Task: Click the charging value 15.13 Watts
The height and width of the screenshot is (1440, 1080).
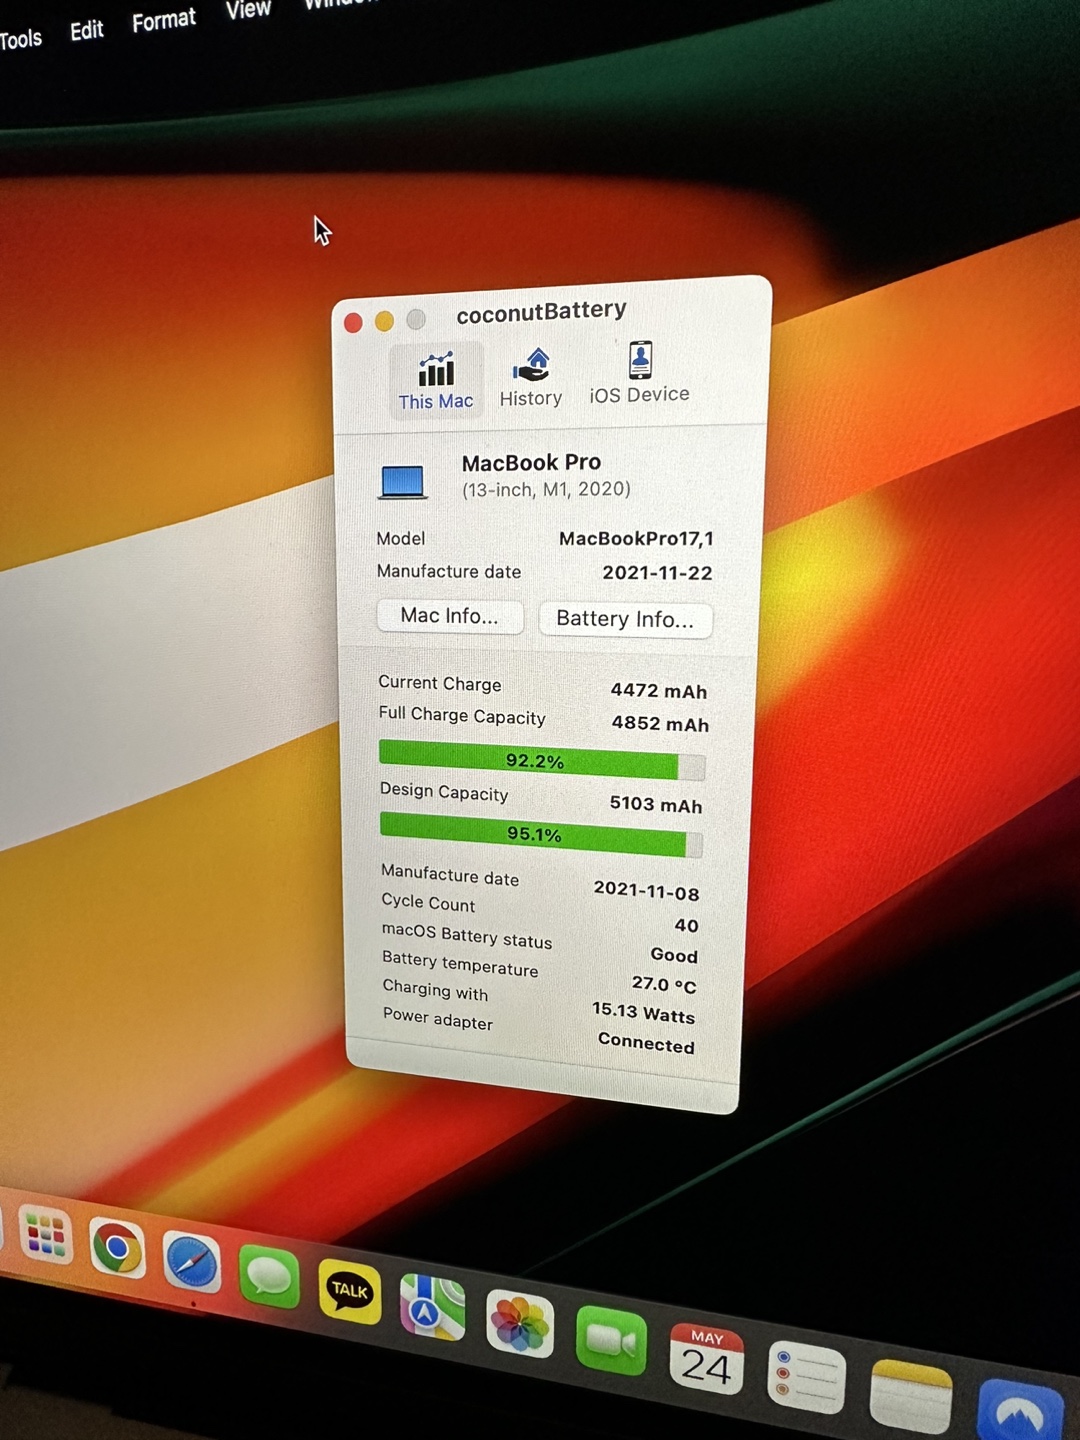Action: (643, 1013)
